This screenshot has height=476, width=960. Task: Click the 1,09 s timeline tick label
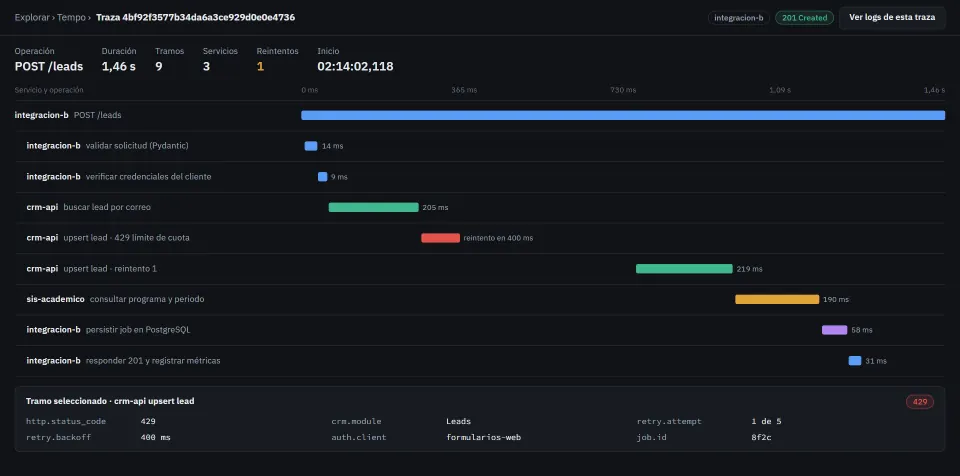click(x=780, y=90)
